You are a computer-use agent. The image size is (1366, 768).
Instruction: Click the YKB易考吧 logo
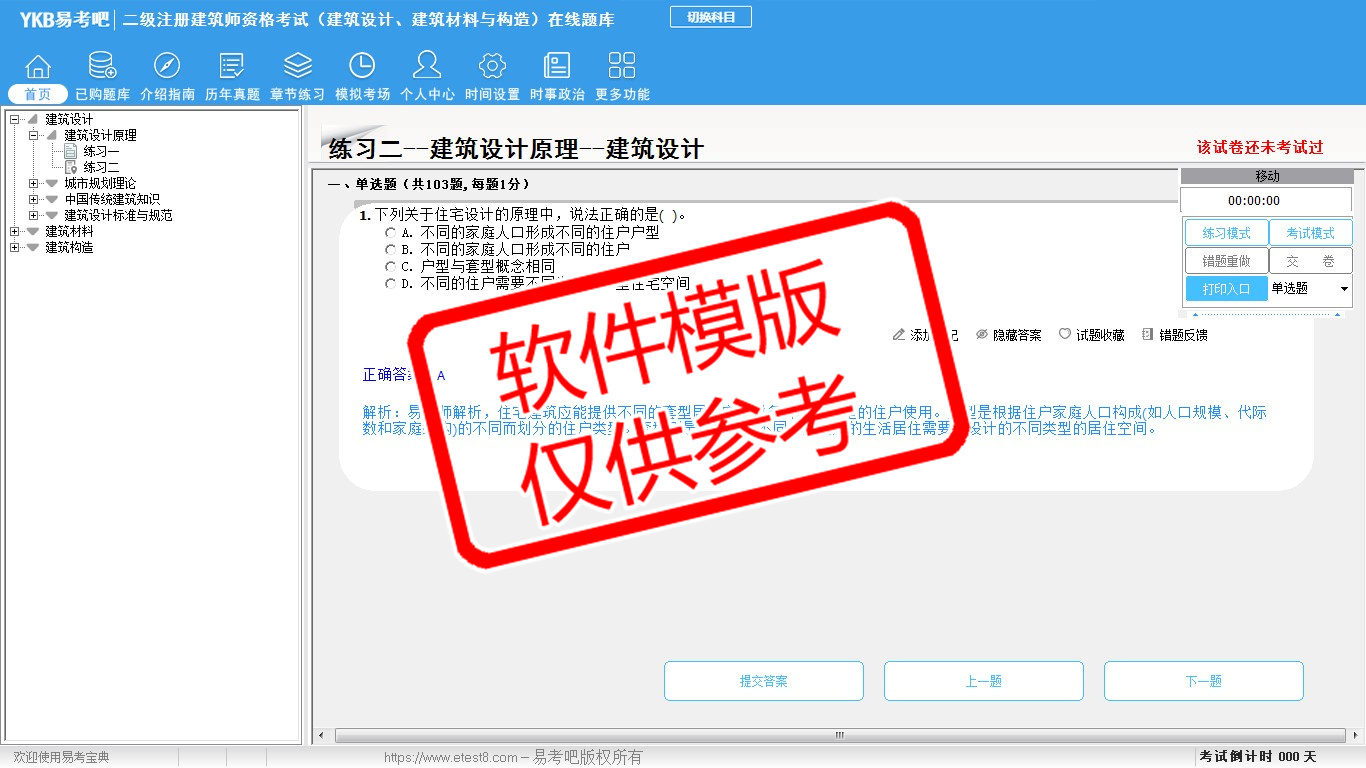(x=64, y=19)
